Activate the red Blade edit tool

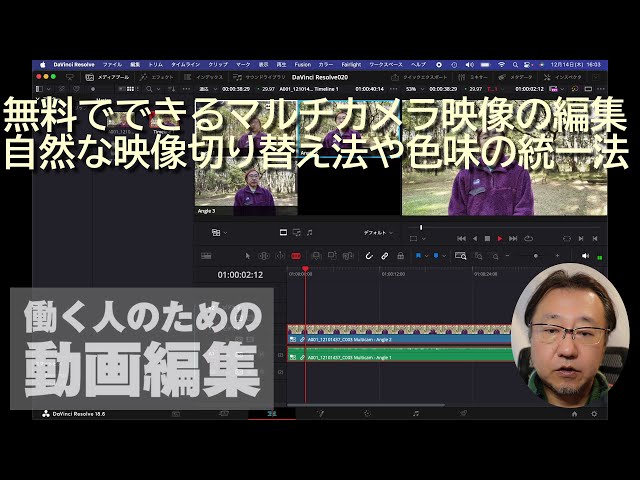click(x=295, y=256)
